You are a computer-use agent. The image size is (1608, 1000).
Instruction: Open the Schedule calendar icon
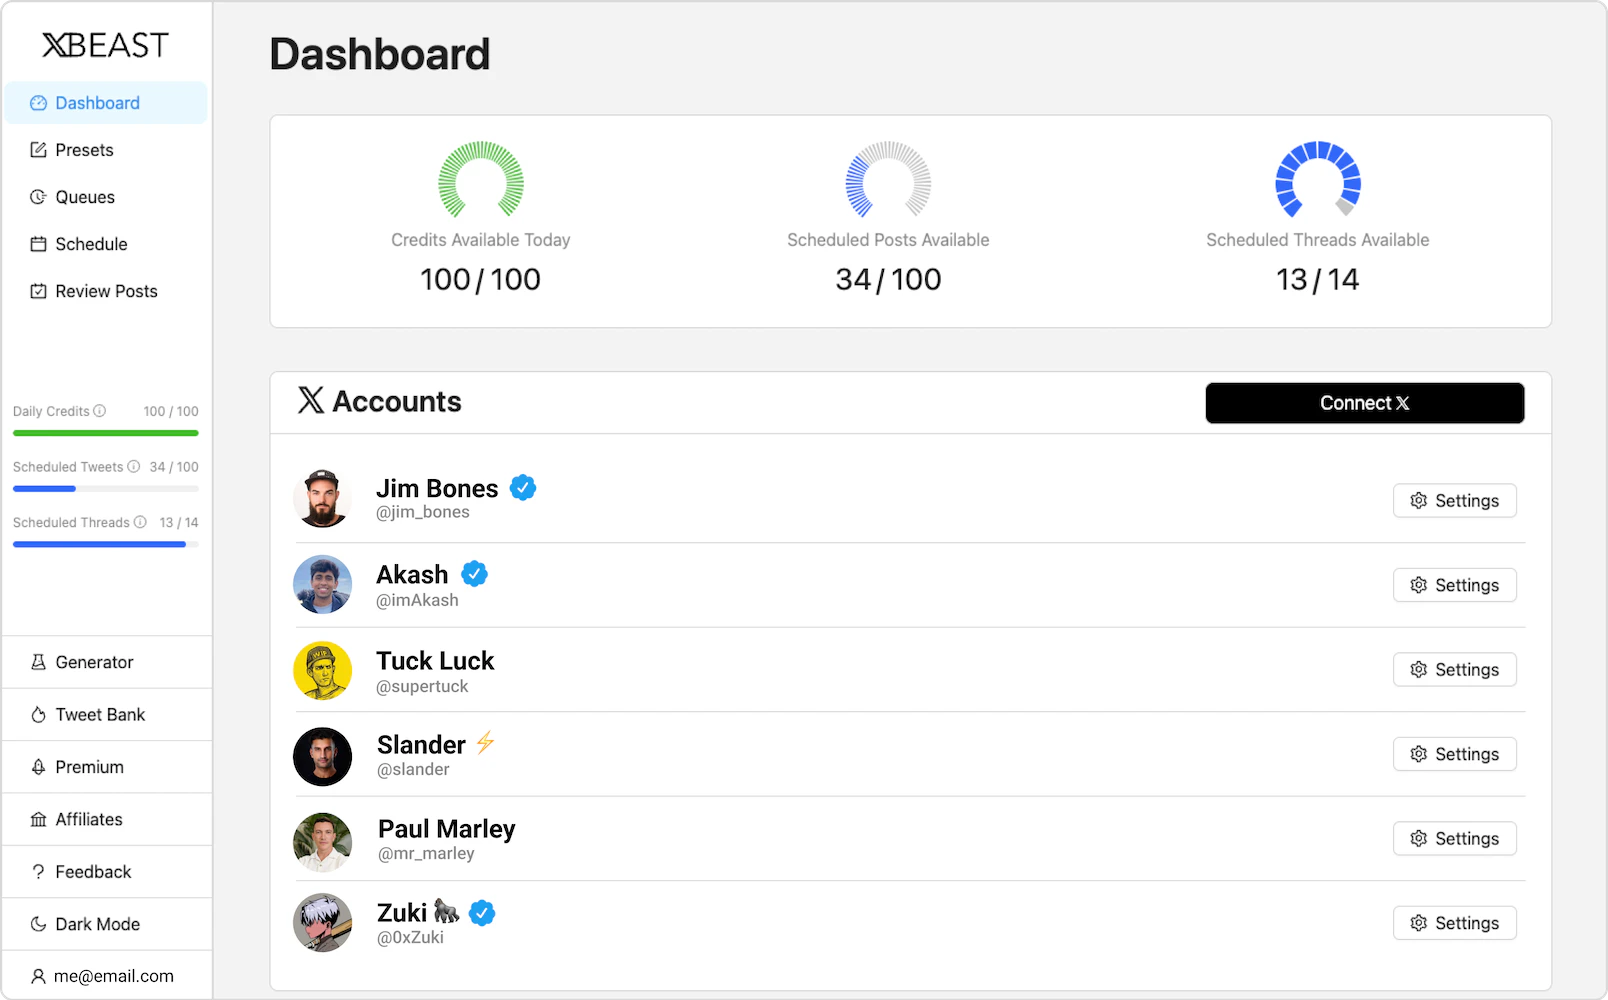pyautogui.click(x=38, y=243)
